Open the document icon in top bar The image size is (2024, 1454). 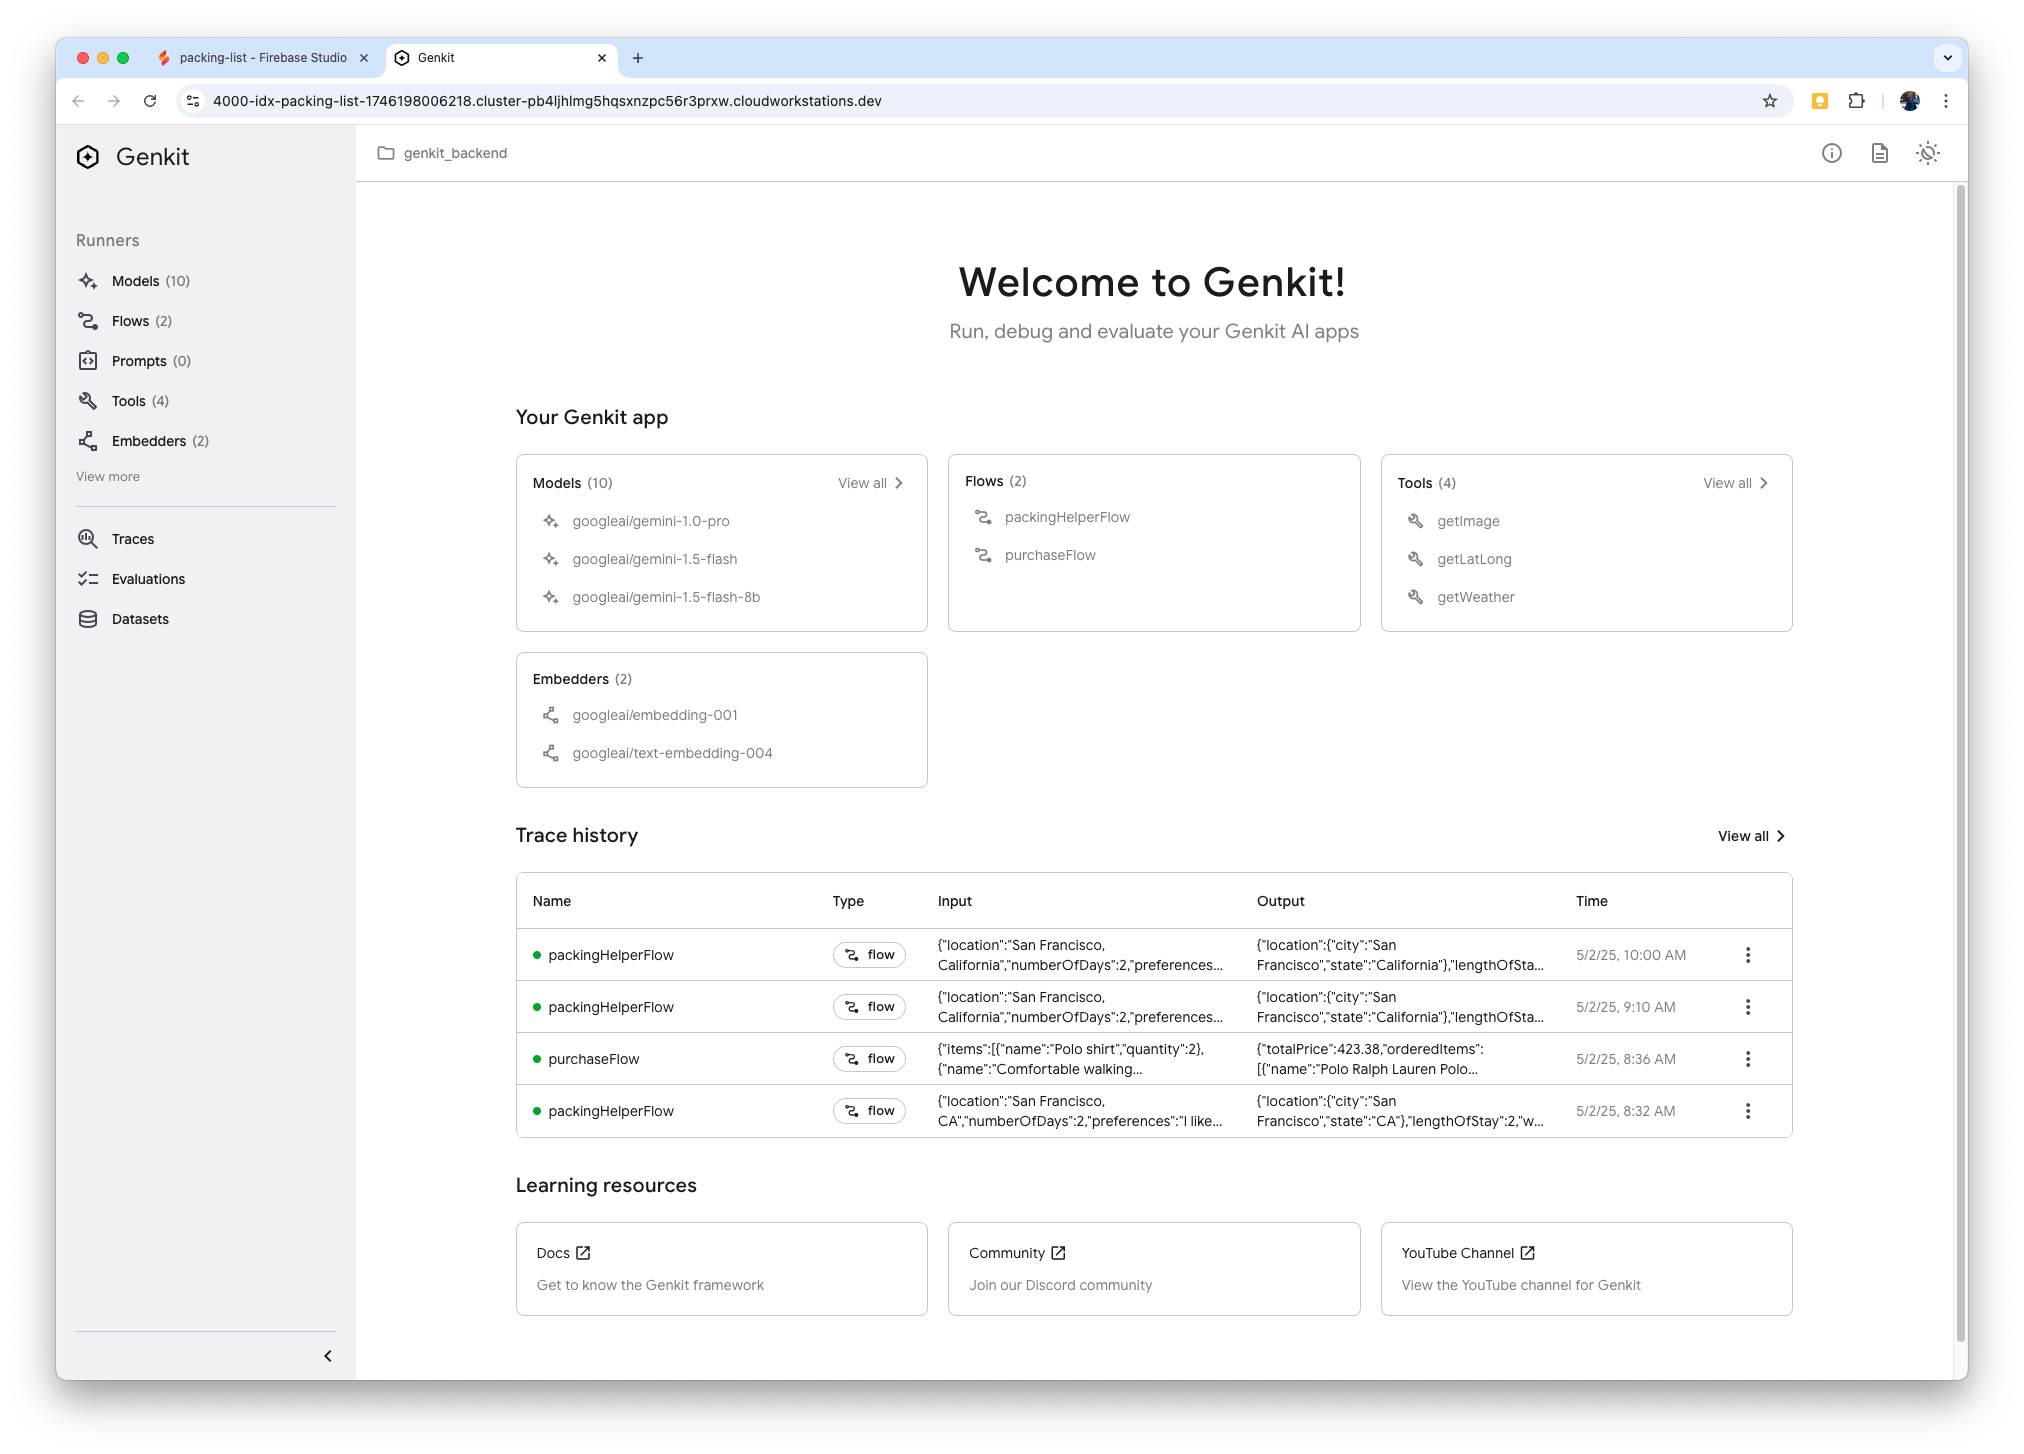1879,153
